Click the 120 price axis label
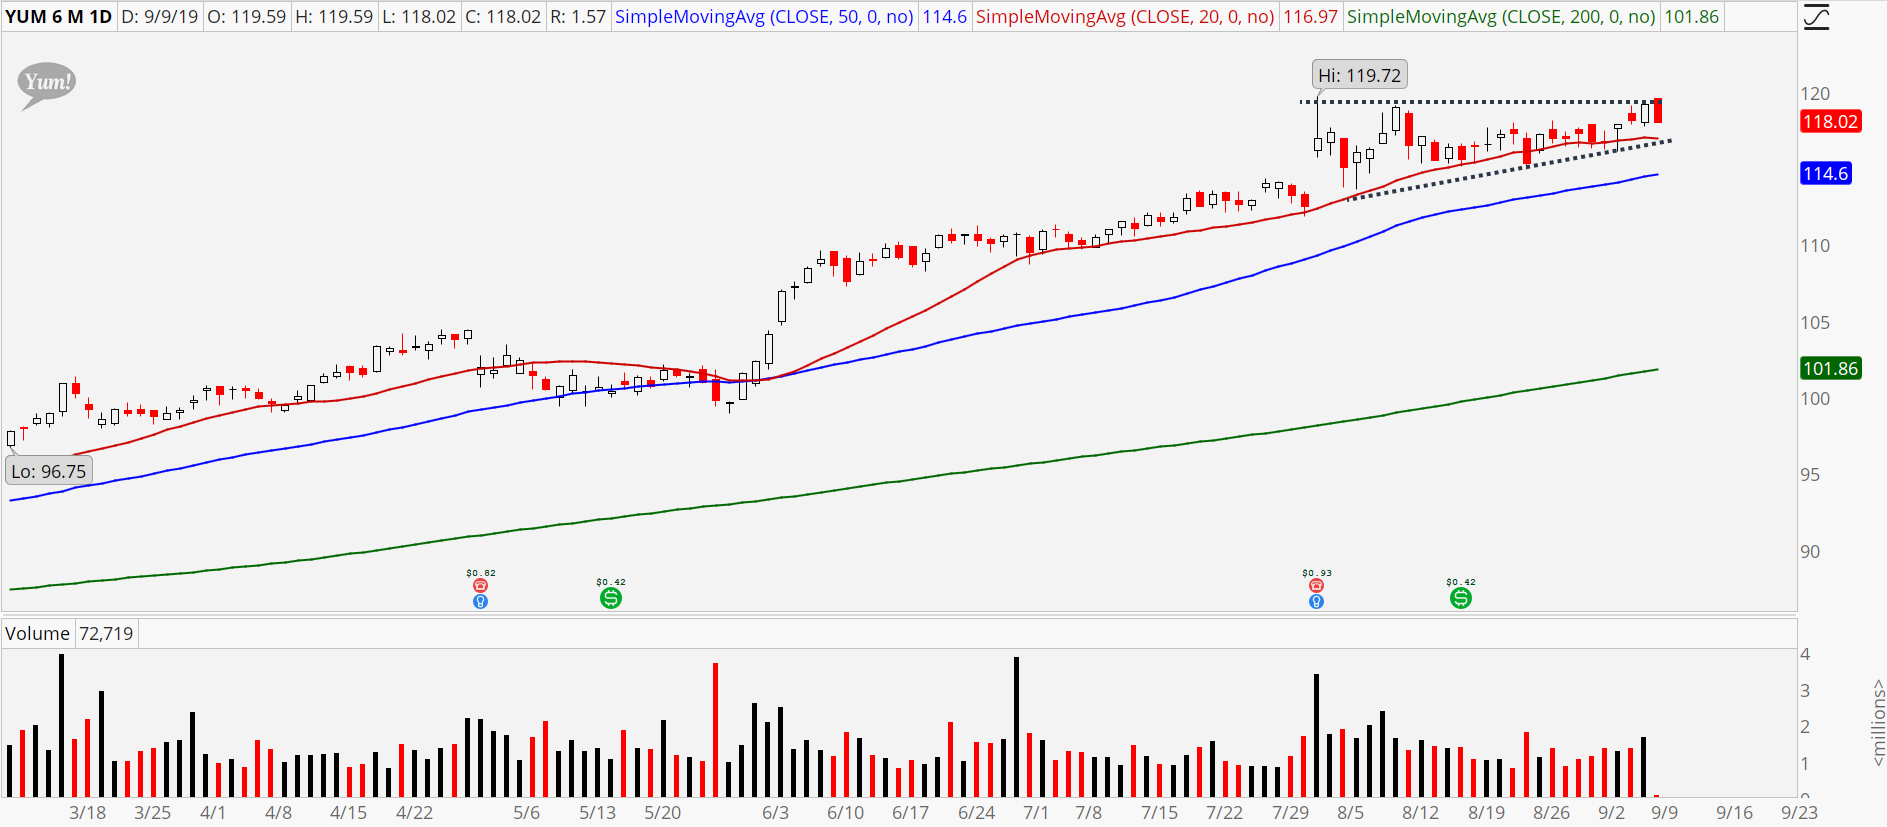This screenshot has width=1887, height=827. coord(1815,94)
